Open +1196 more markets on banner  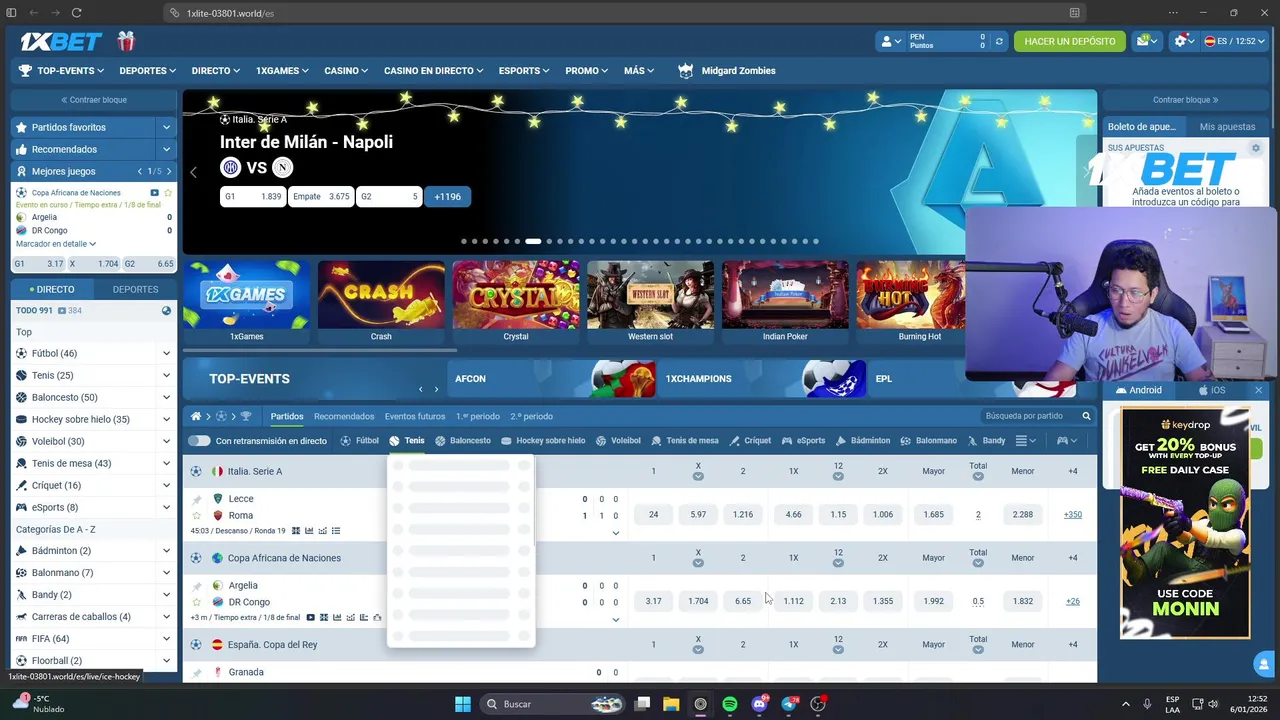tap(447, 197)
